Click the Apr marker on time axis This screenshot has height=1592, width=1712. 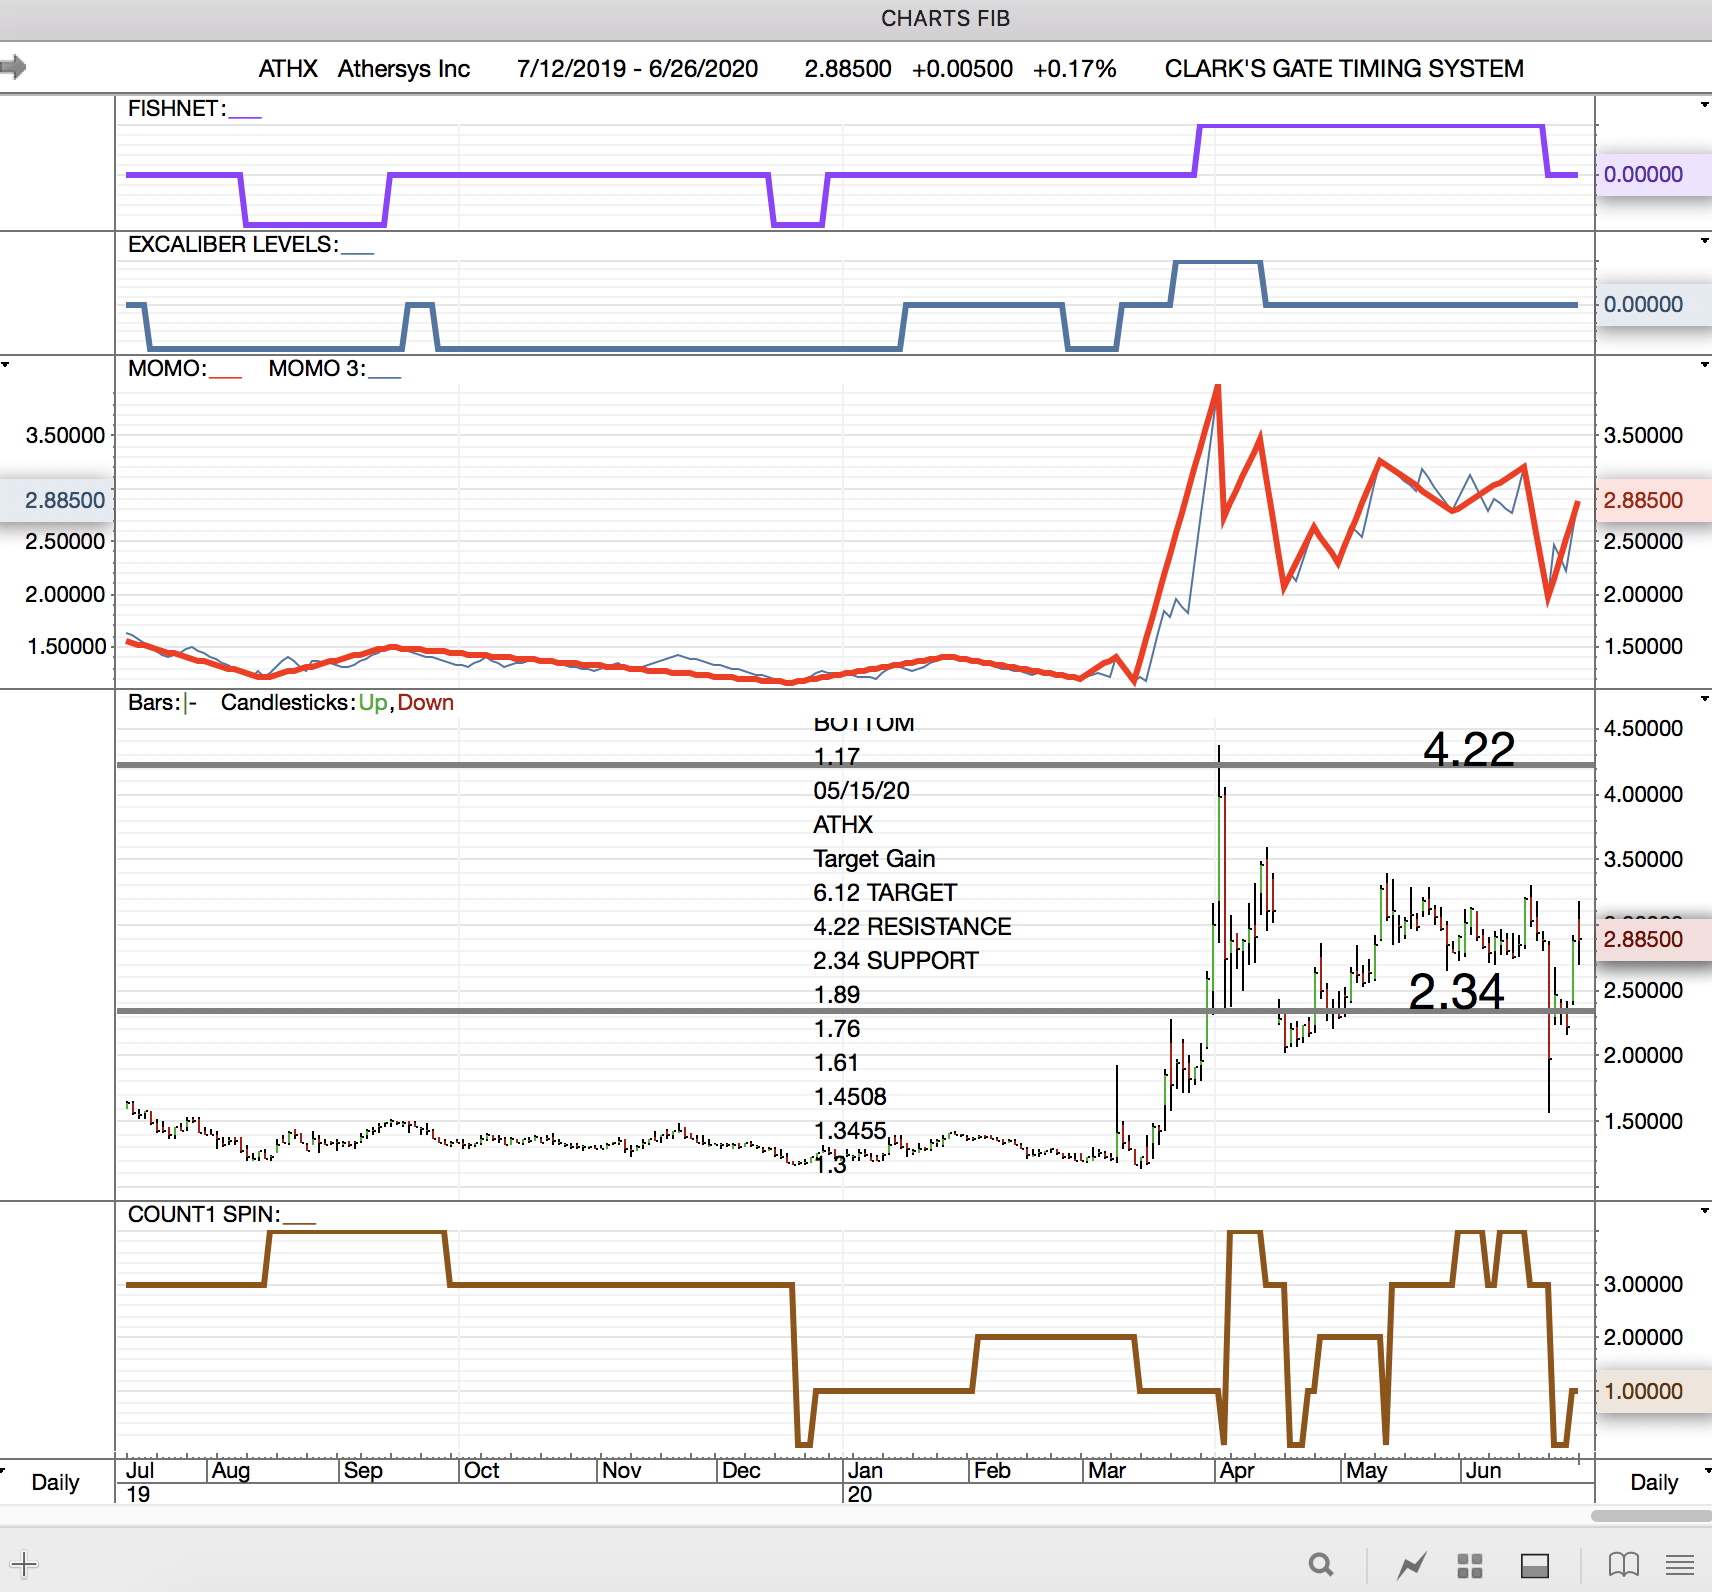1237,1470
